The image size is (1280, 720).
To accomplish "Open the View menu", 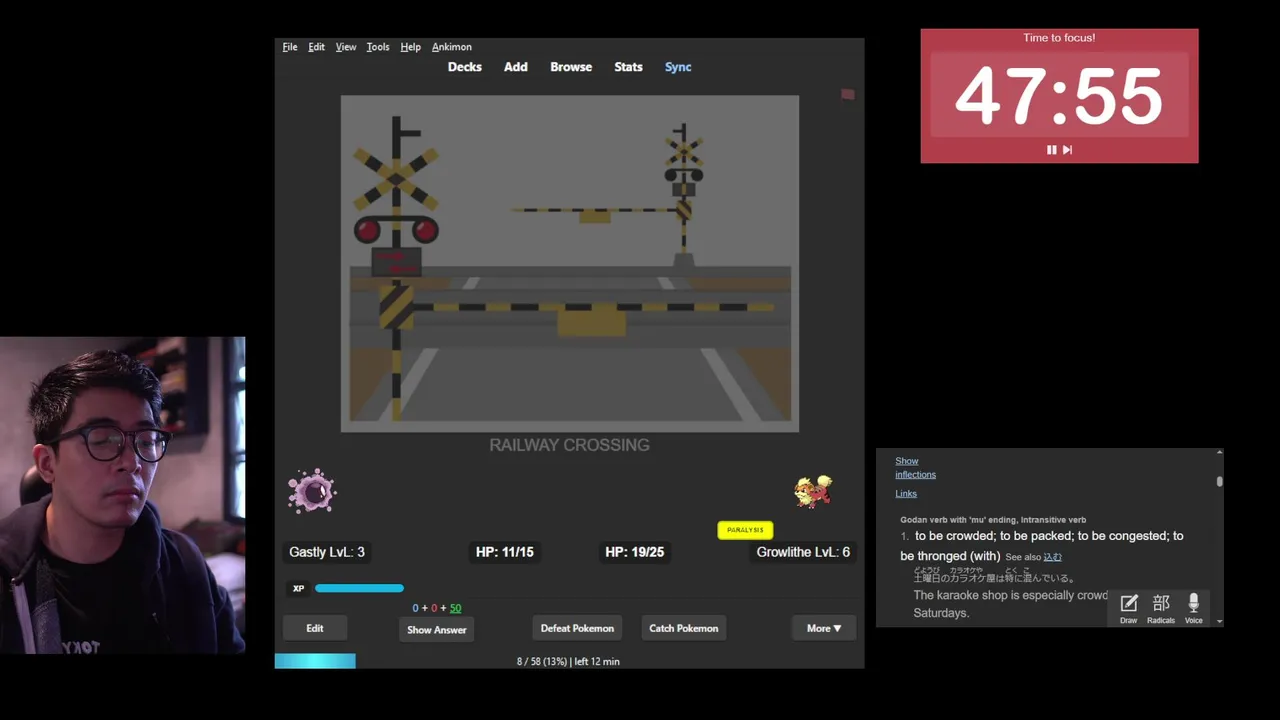I will (x=346, y=47).
